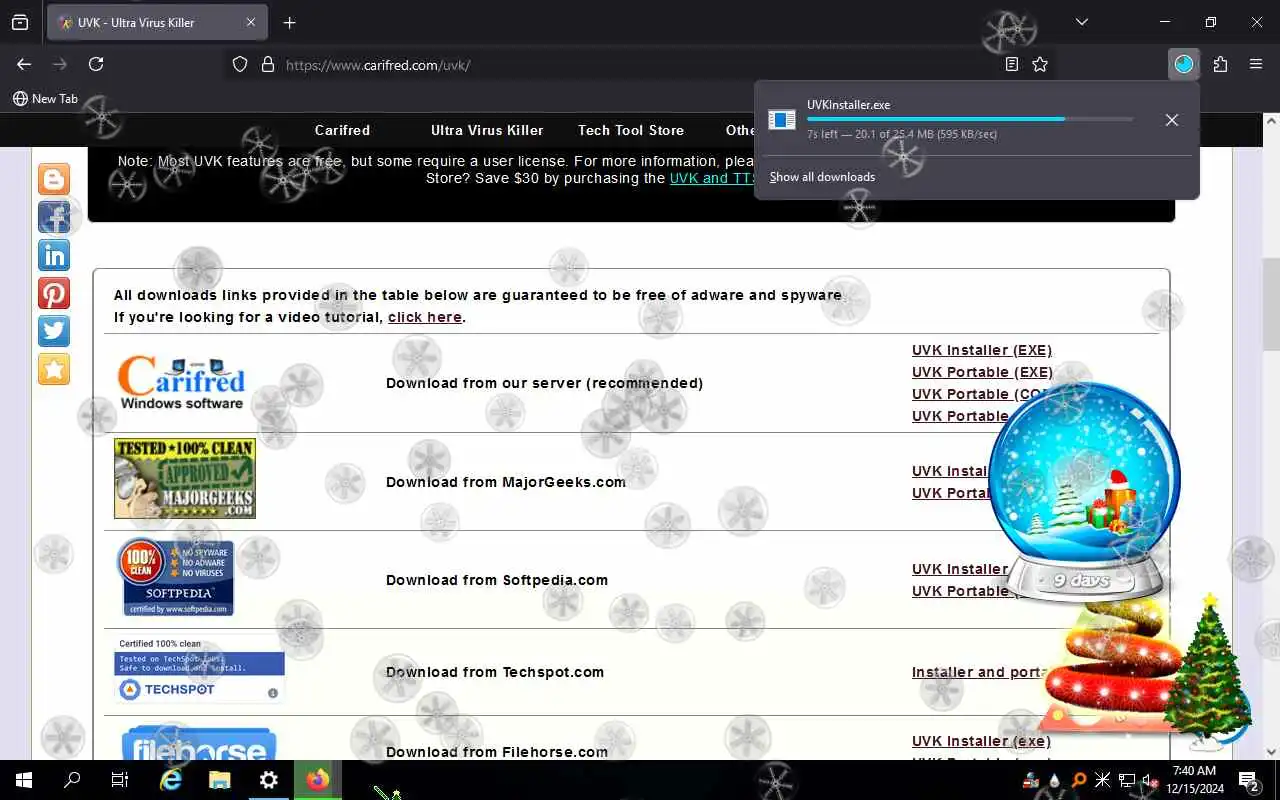Click the Softpedia 100% clean badge
This screenshot has height=800, width=1280.
coord(176,577)
